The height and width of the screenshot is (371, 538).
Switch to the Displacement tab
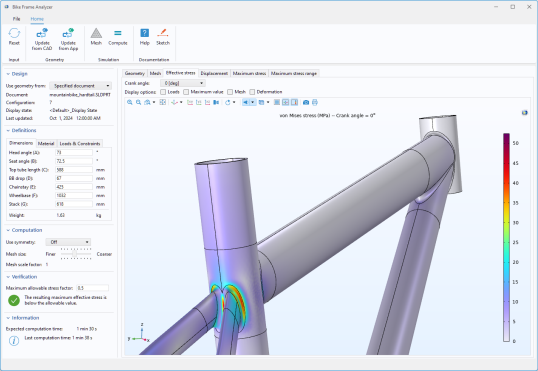click(214, 73)
